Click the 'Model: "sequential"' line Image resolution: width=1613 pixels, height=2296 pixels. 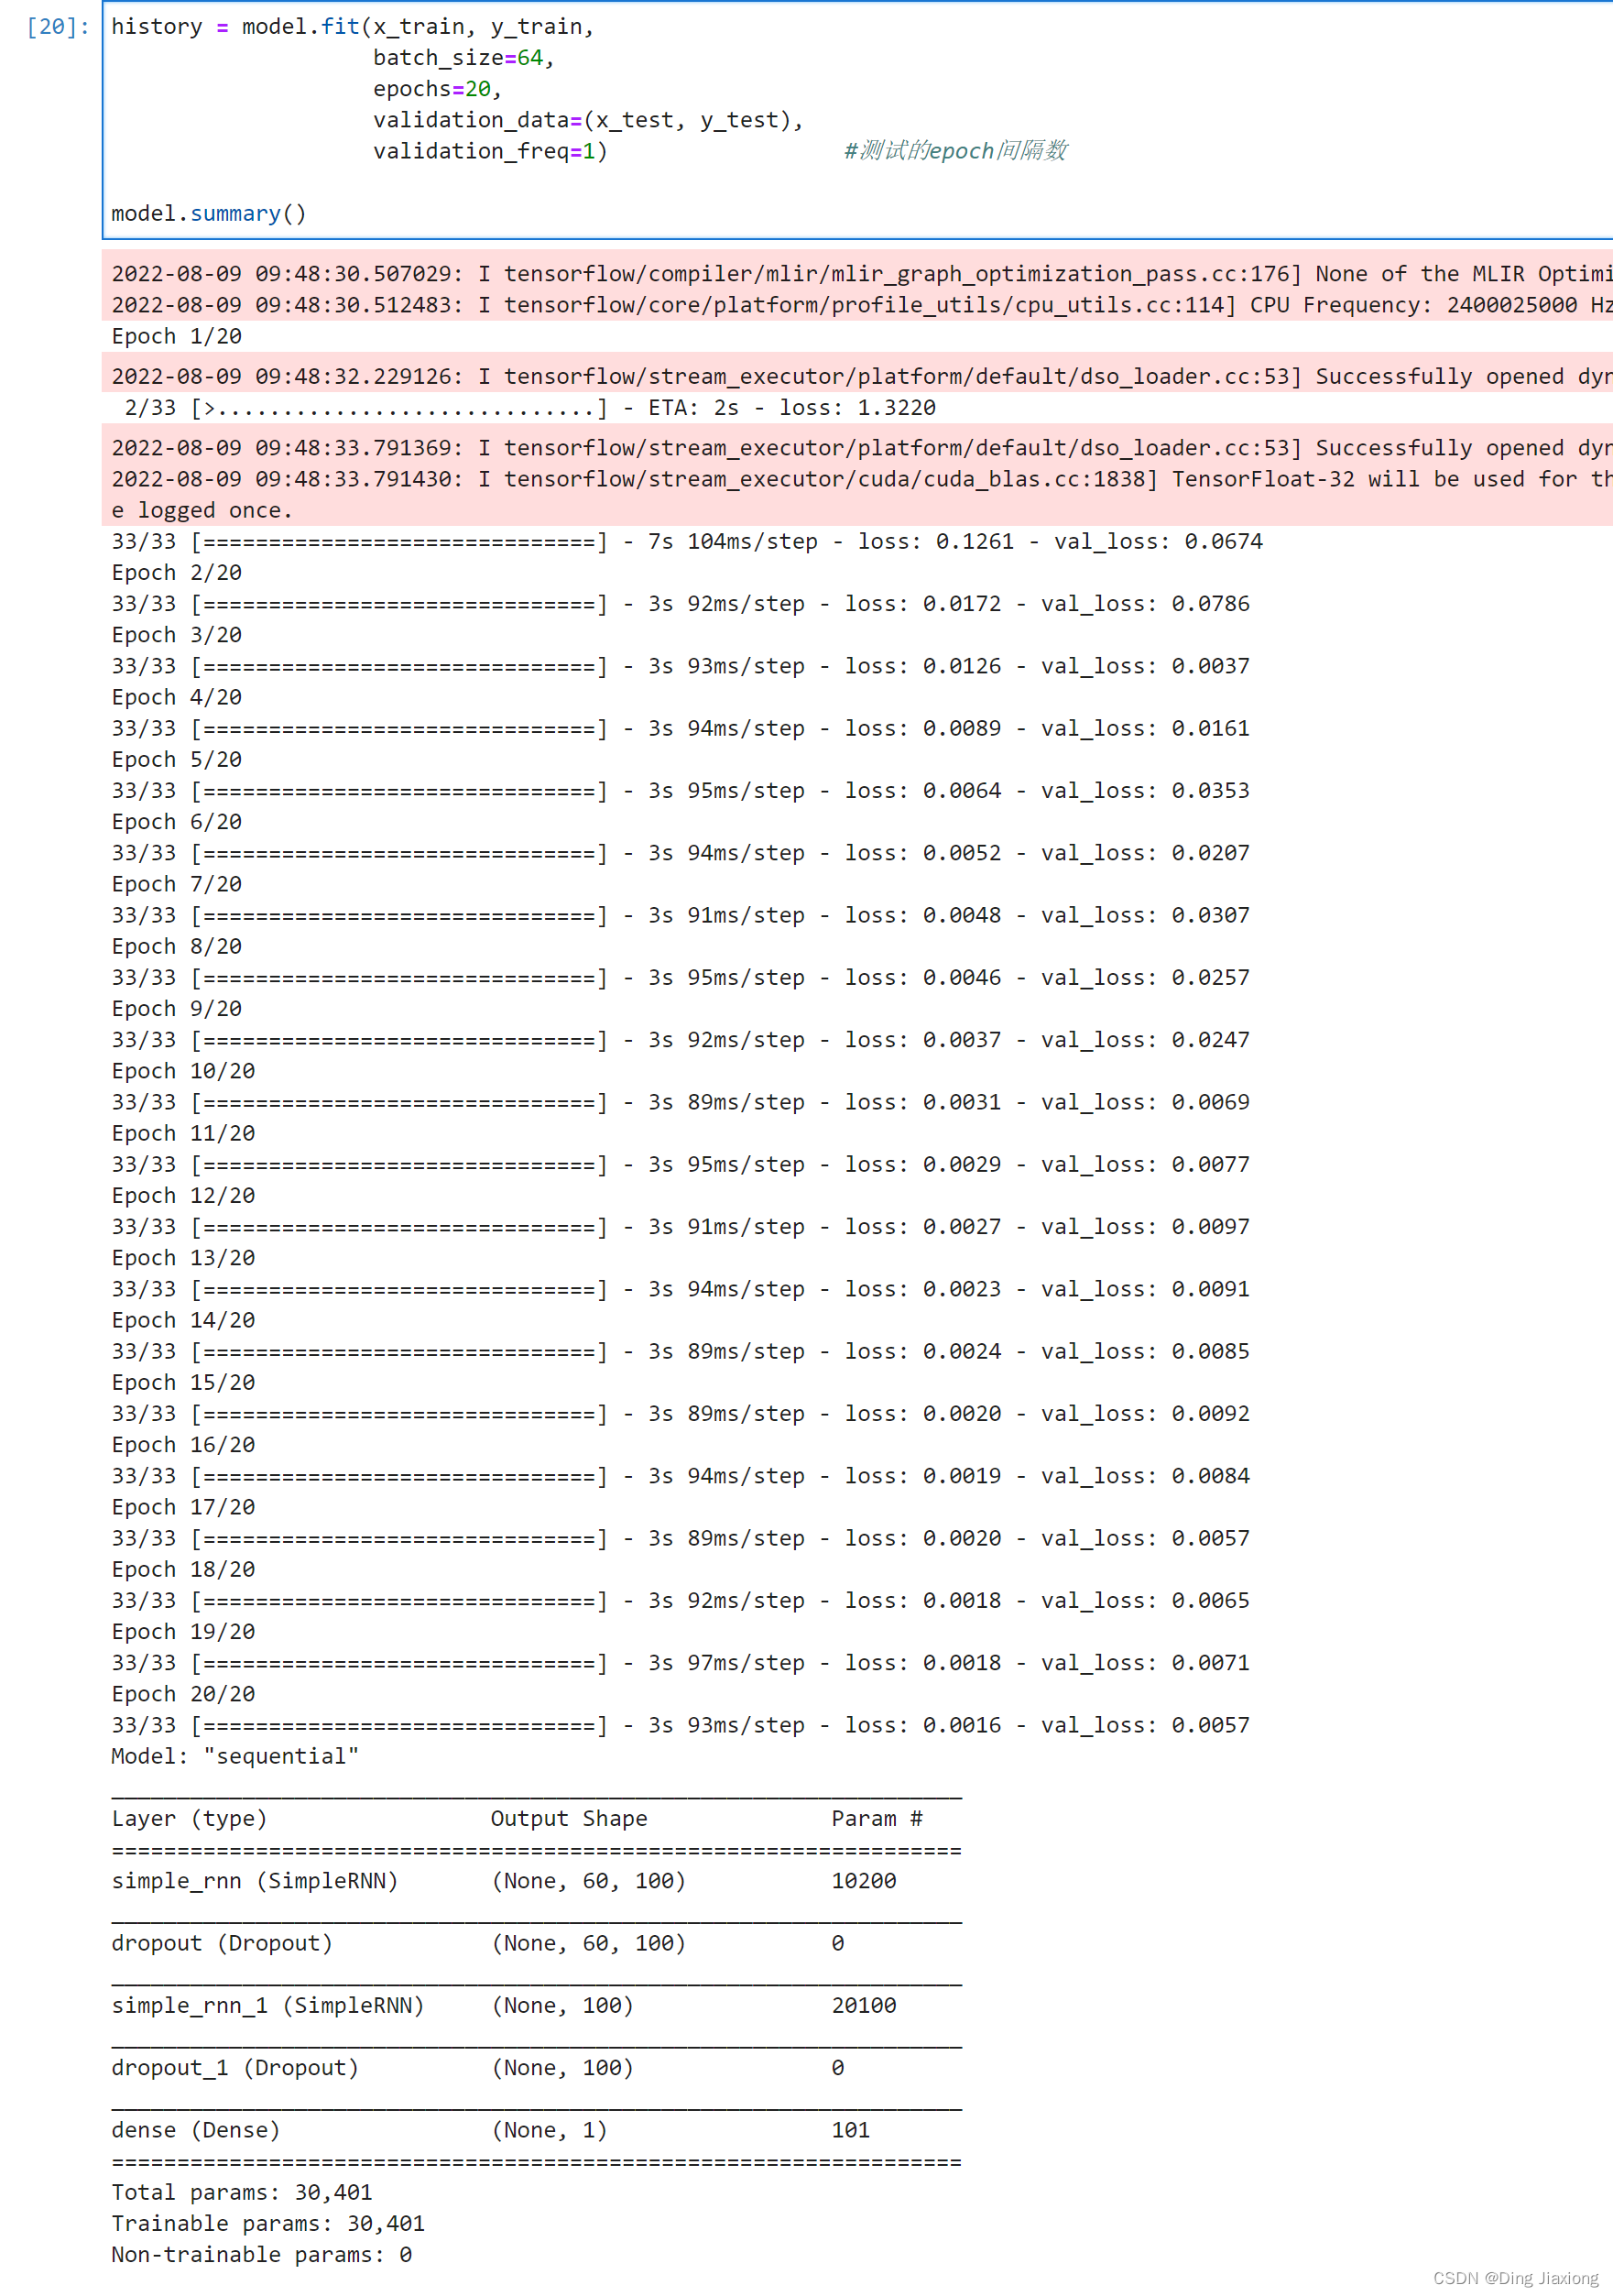click(x=235, y=1757)
